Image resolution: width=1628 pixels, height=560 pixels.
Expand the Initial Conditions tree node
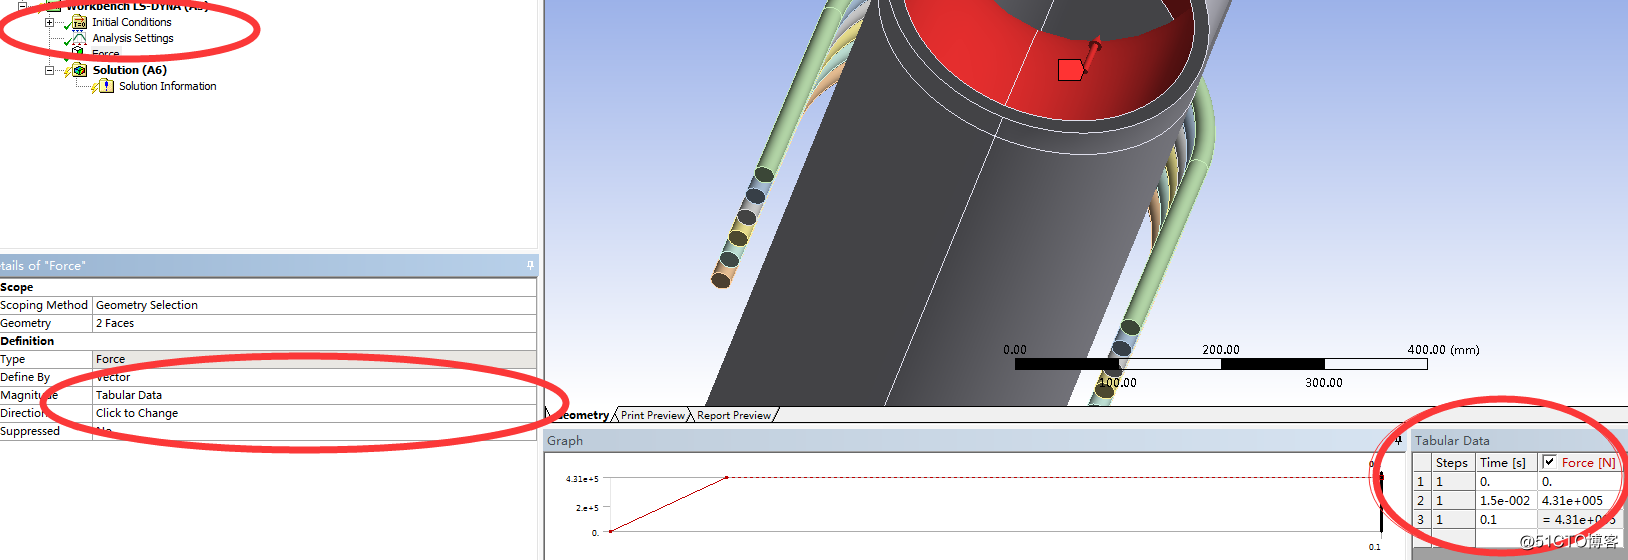(49, 22)
